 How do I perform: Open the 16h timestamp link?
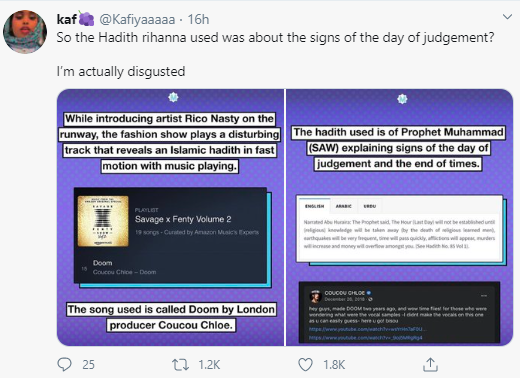pos(198,19)
